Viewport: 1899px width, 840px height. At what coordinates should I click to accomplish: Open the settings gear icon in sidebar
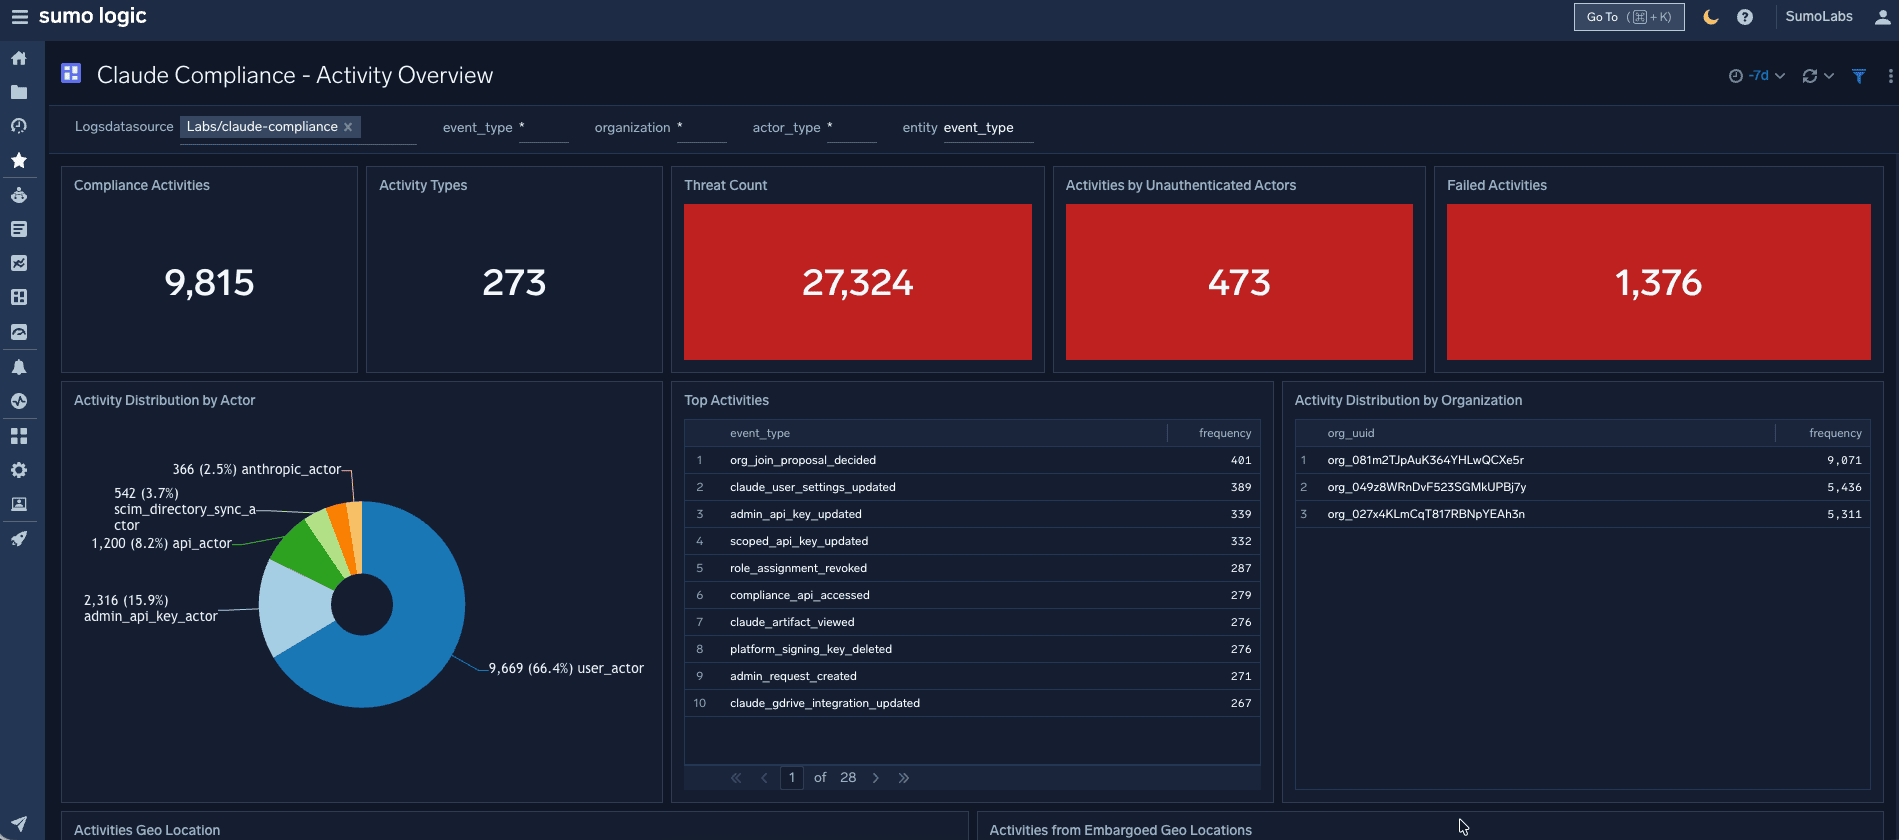[19, 470]
